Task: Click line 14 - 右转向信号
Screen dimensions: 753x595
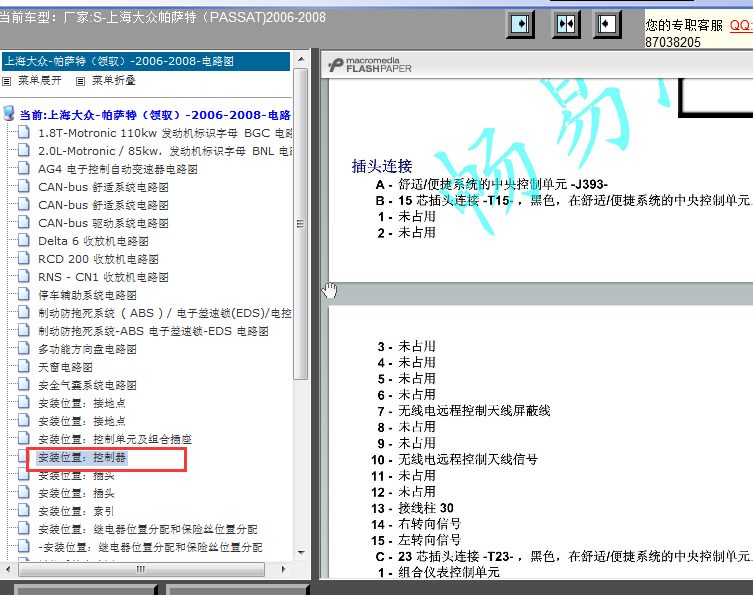Action: coord(416,524)
